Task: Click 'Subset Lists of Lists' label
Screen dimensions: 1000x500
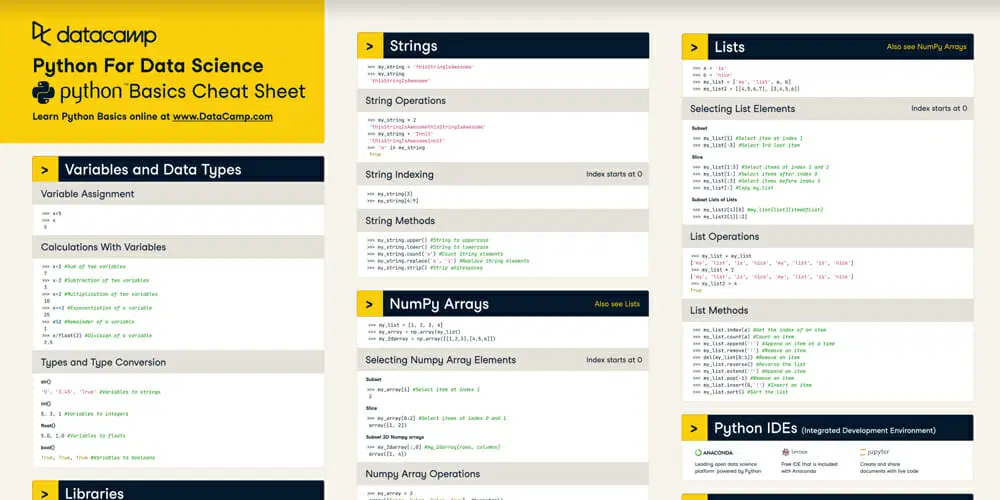Action: point(714,200)
